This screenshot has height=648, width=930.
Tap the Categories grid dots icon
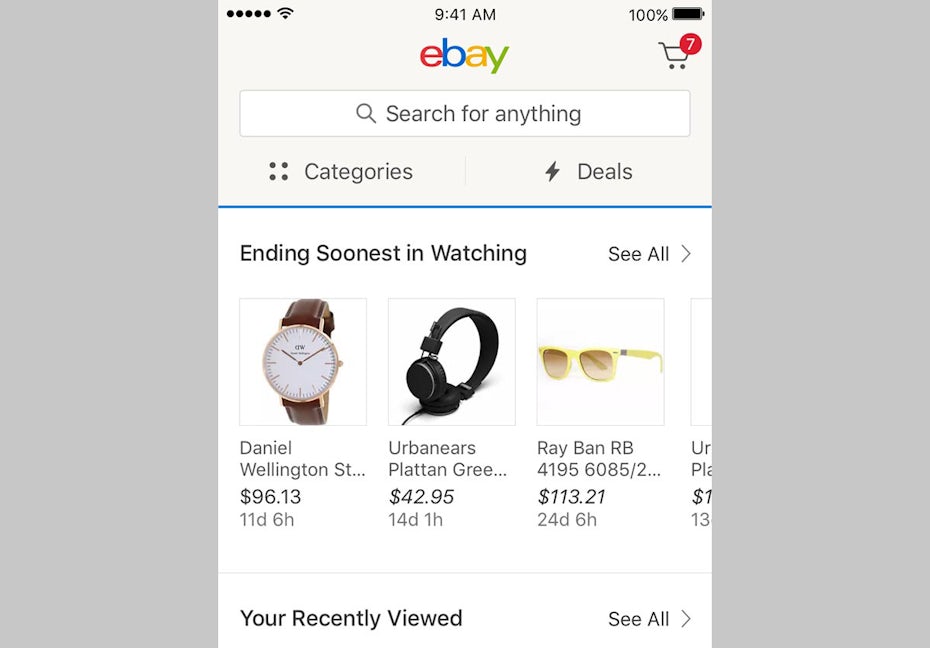coord(279,172)
